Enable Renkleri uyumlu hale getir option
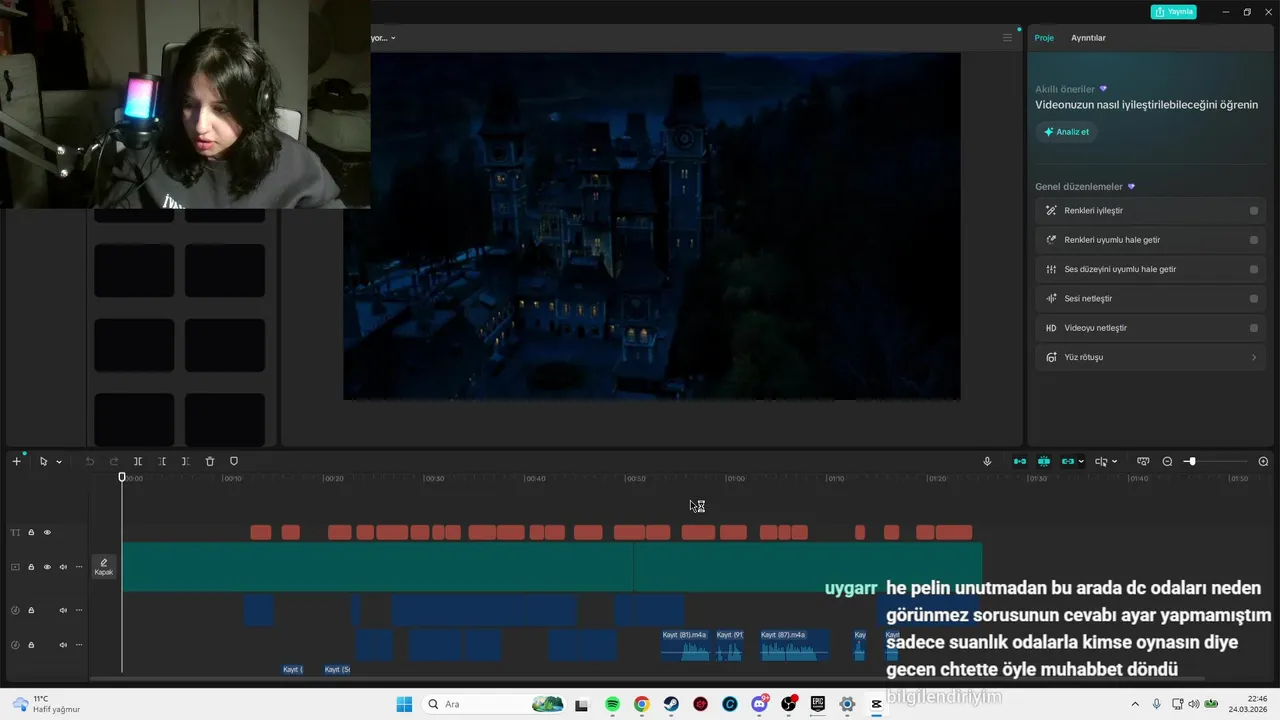Screen dimensions: 1280x720 pyautogui.click(x=1254, y=240)
